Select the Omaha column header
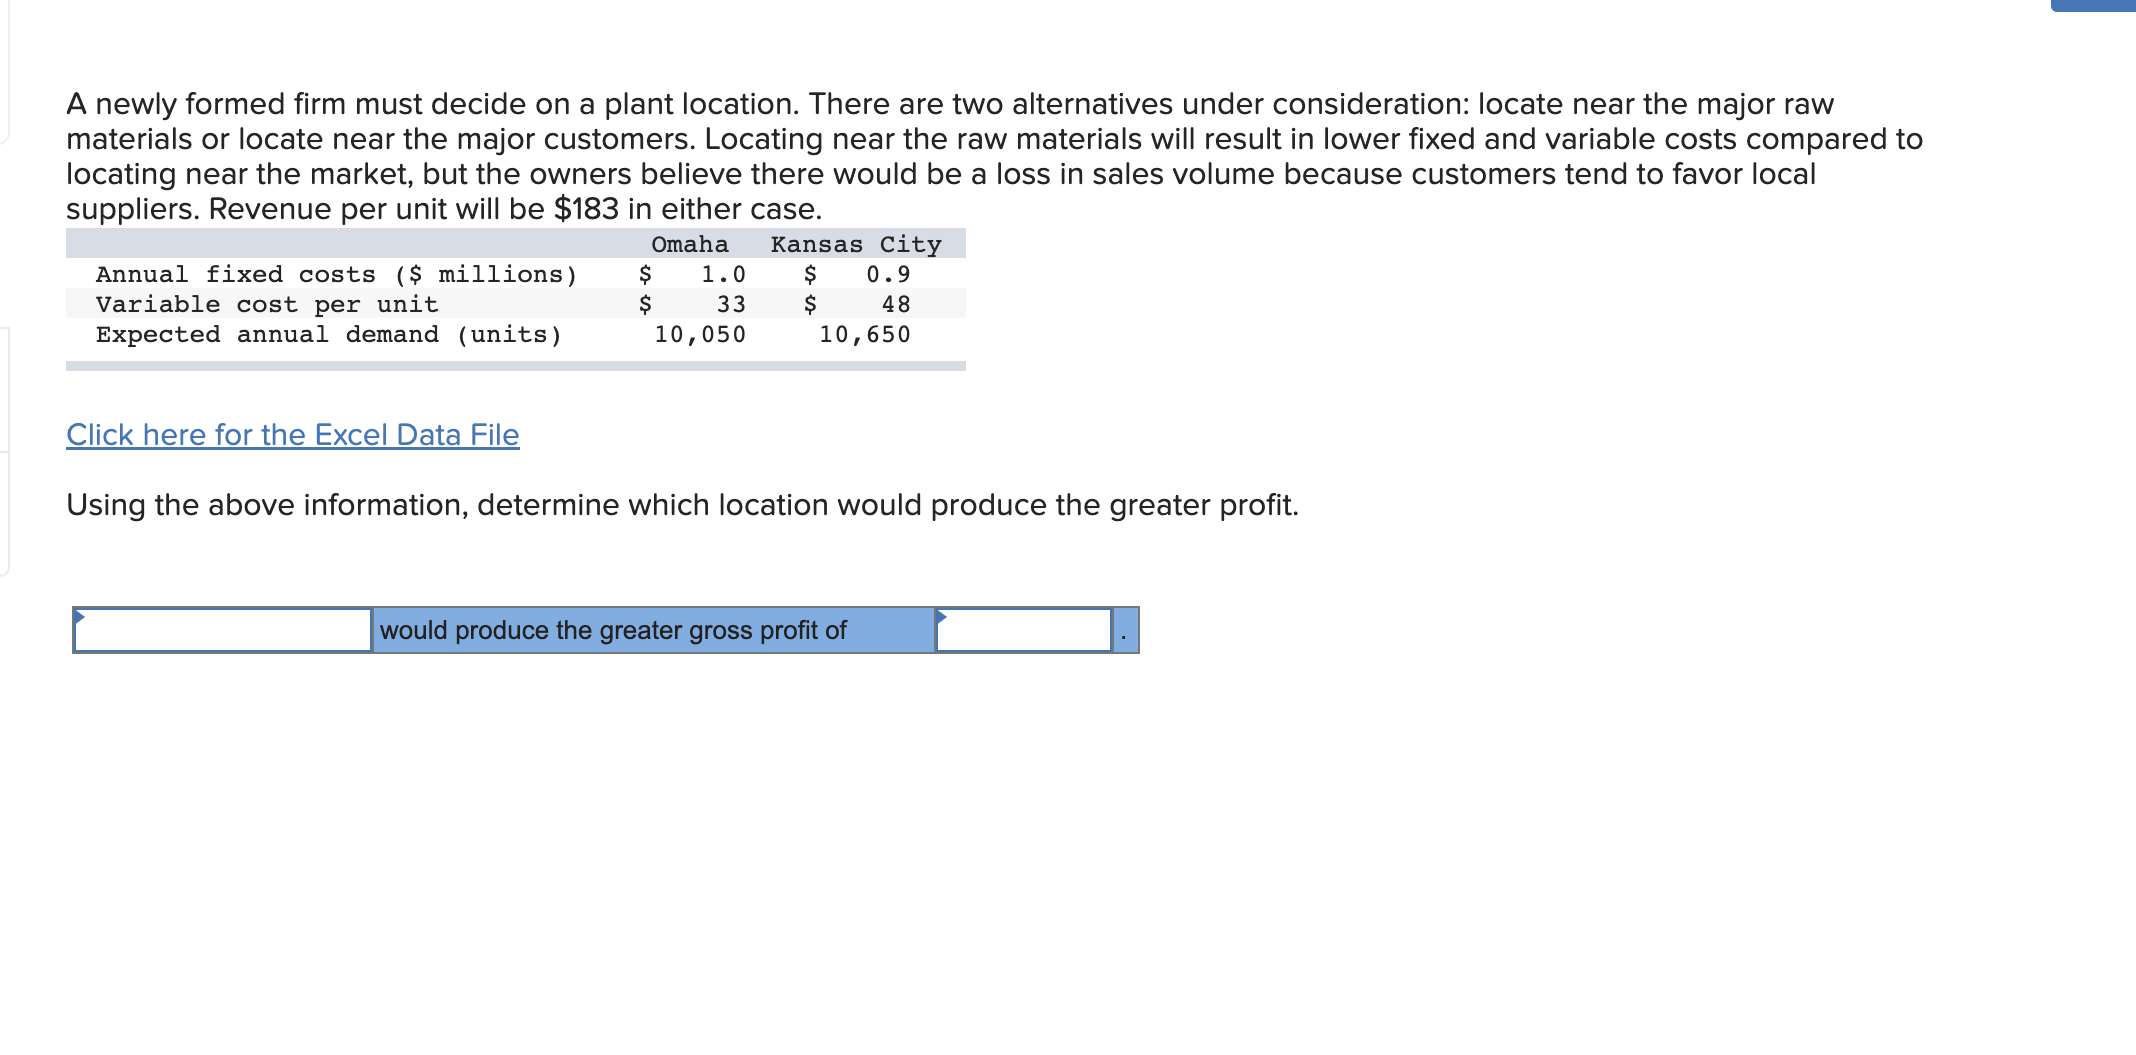This screenshot has width=2136, height=1055. (690, 244)
